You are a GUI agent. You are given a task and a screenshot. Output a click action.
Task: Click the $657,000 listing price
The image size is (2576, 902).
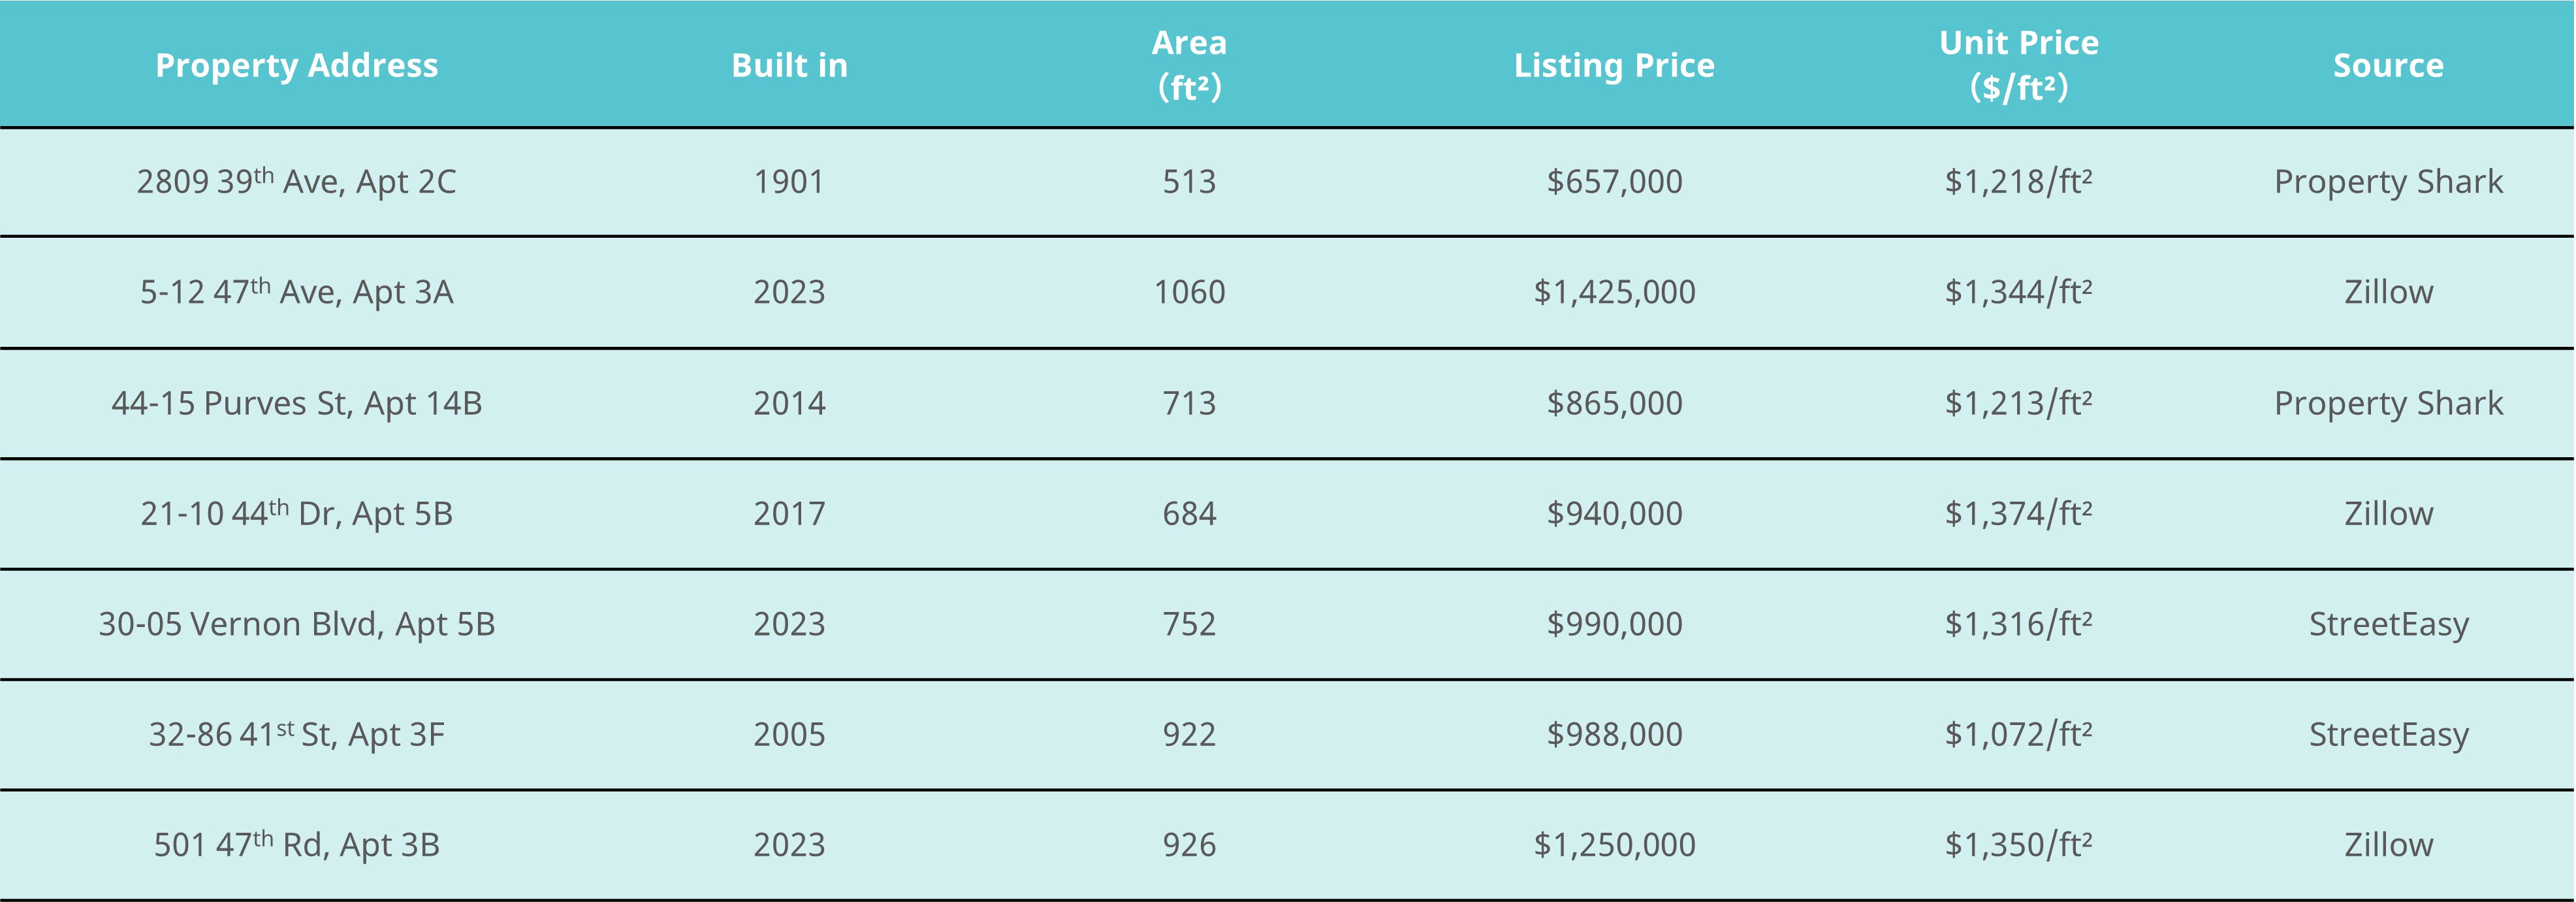[1614, 181]
